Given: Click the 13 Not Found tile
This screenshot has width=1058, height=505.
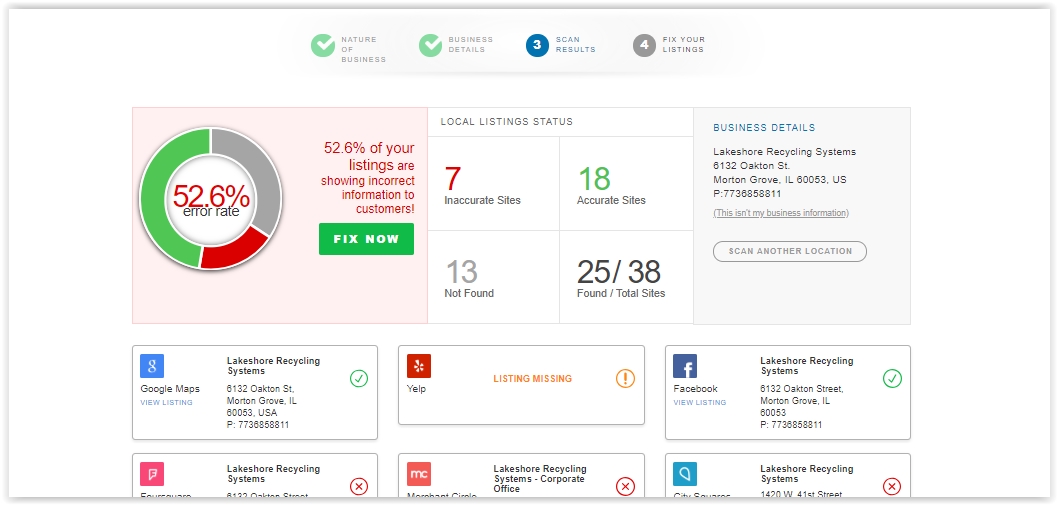Looking at the screenshot, I should pyautogui.click(x=493, y=277).
